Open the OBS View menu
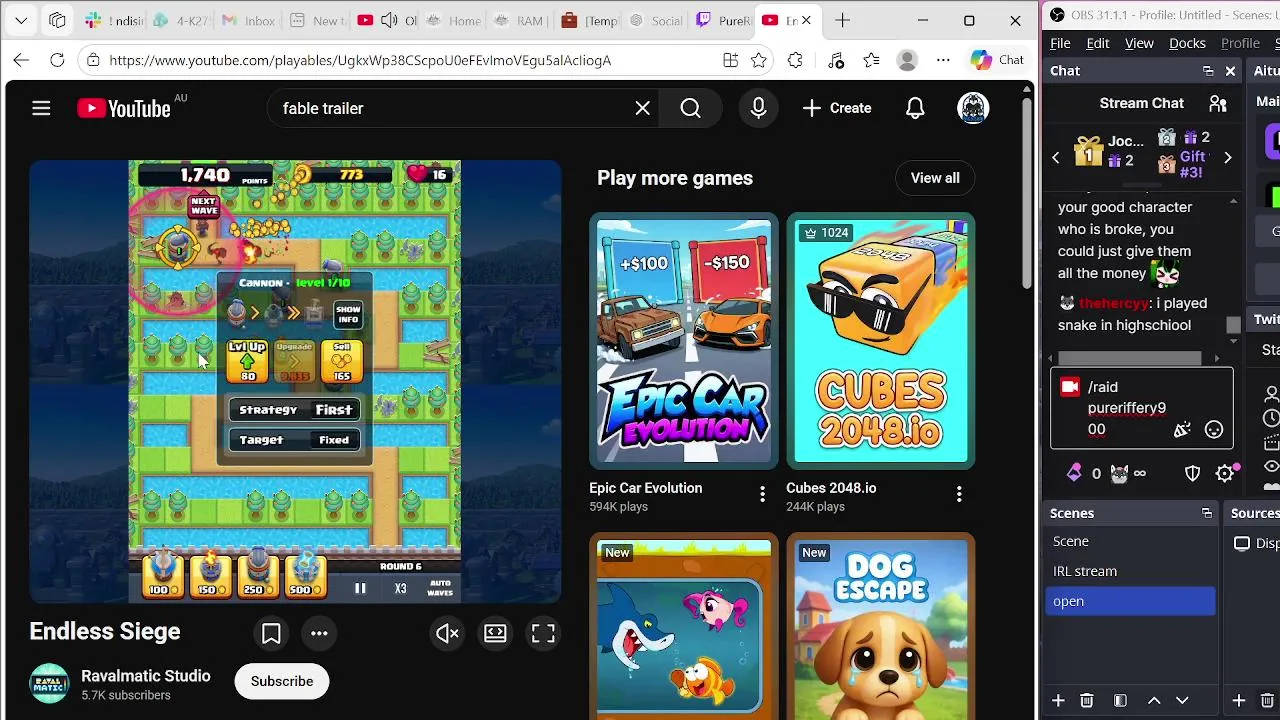 pyautogui.click(x=1139, y=43)
